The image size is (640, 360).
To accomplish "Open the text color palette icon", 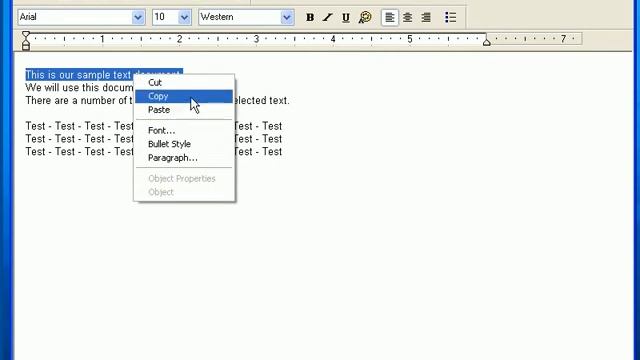I will tap(365, 18).
